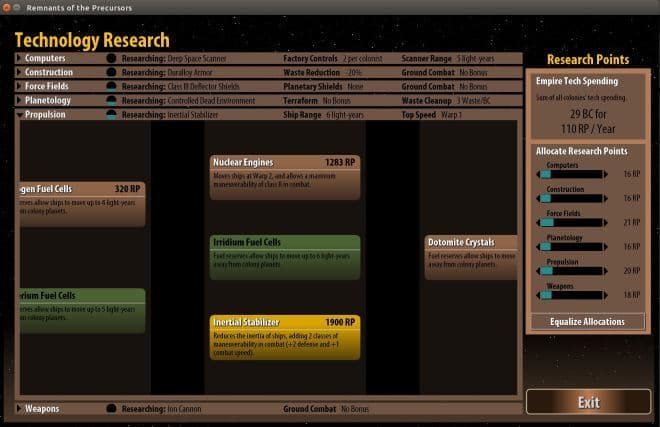
Task: Click the Irridium Fuel Cells card
Action: tap(285, 257)
